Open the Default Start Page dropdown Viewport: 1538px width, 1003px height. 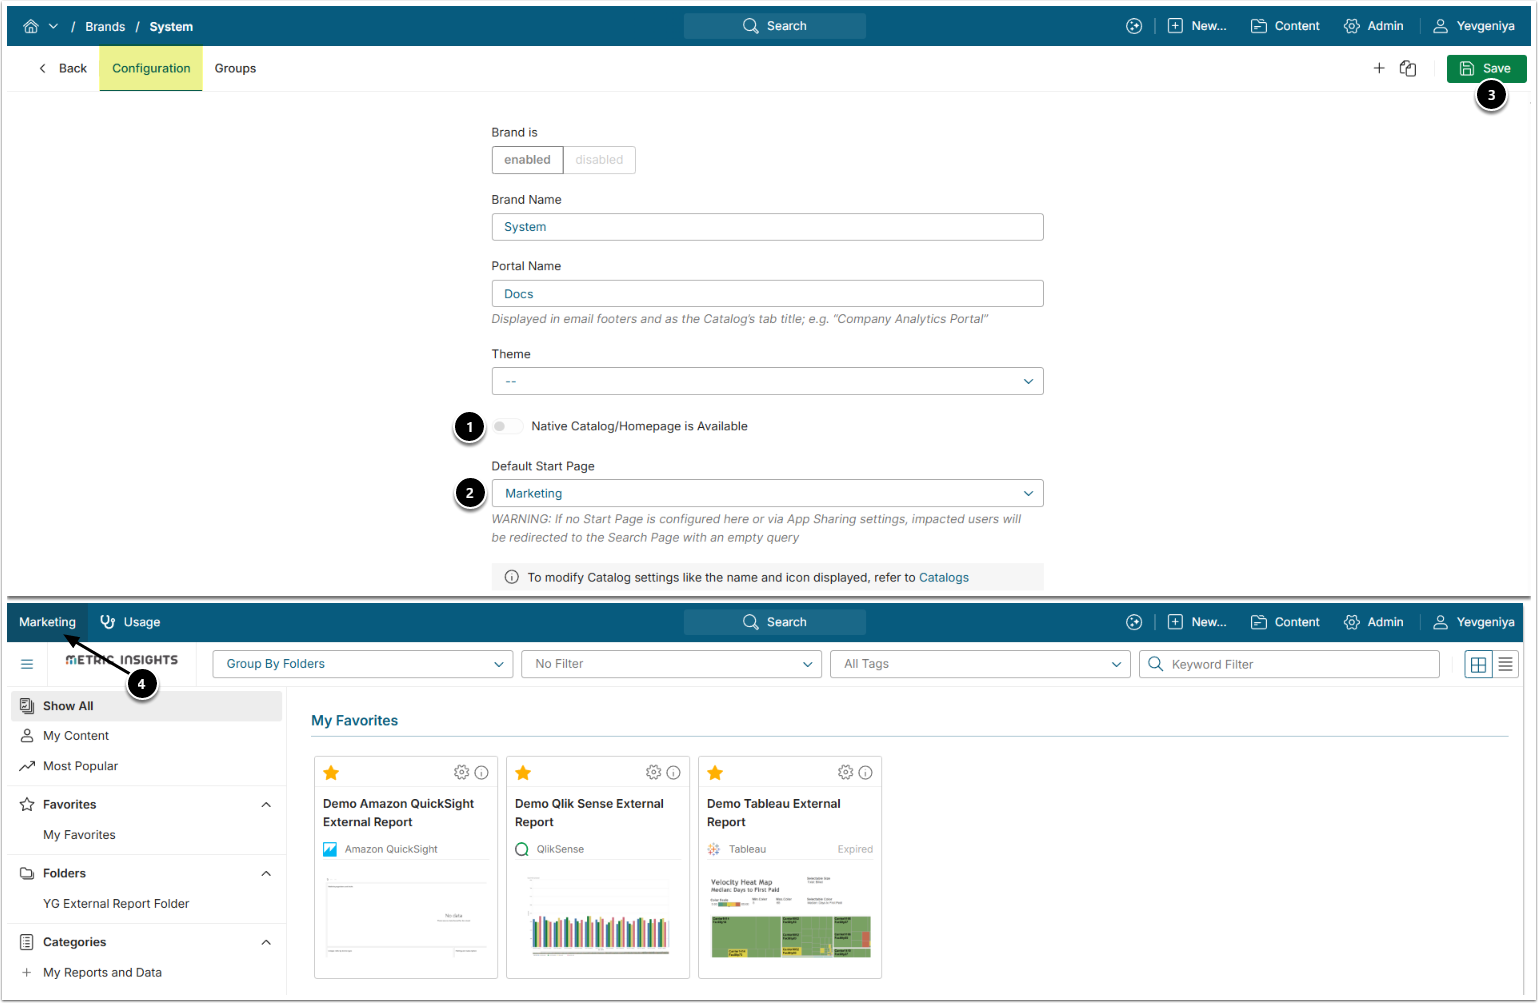click(767, 493)
